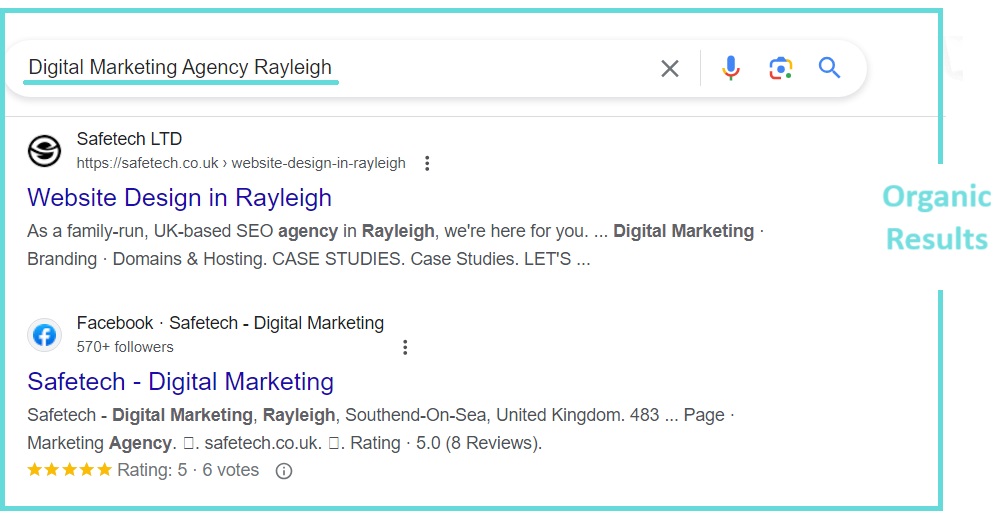Open three-dot menu for Safetech LTD result

pyautogui.click(x=427, y=163)
